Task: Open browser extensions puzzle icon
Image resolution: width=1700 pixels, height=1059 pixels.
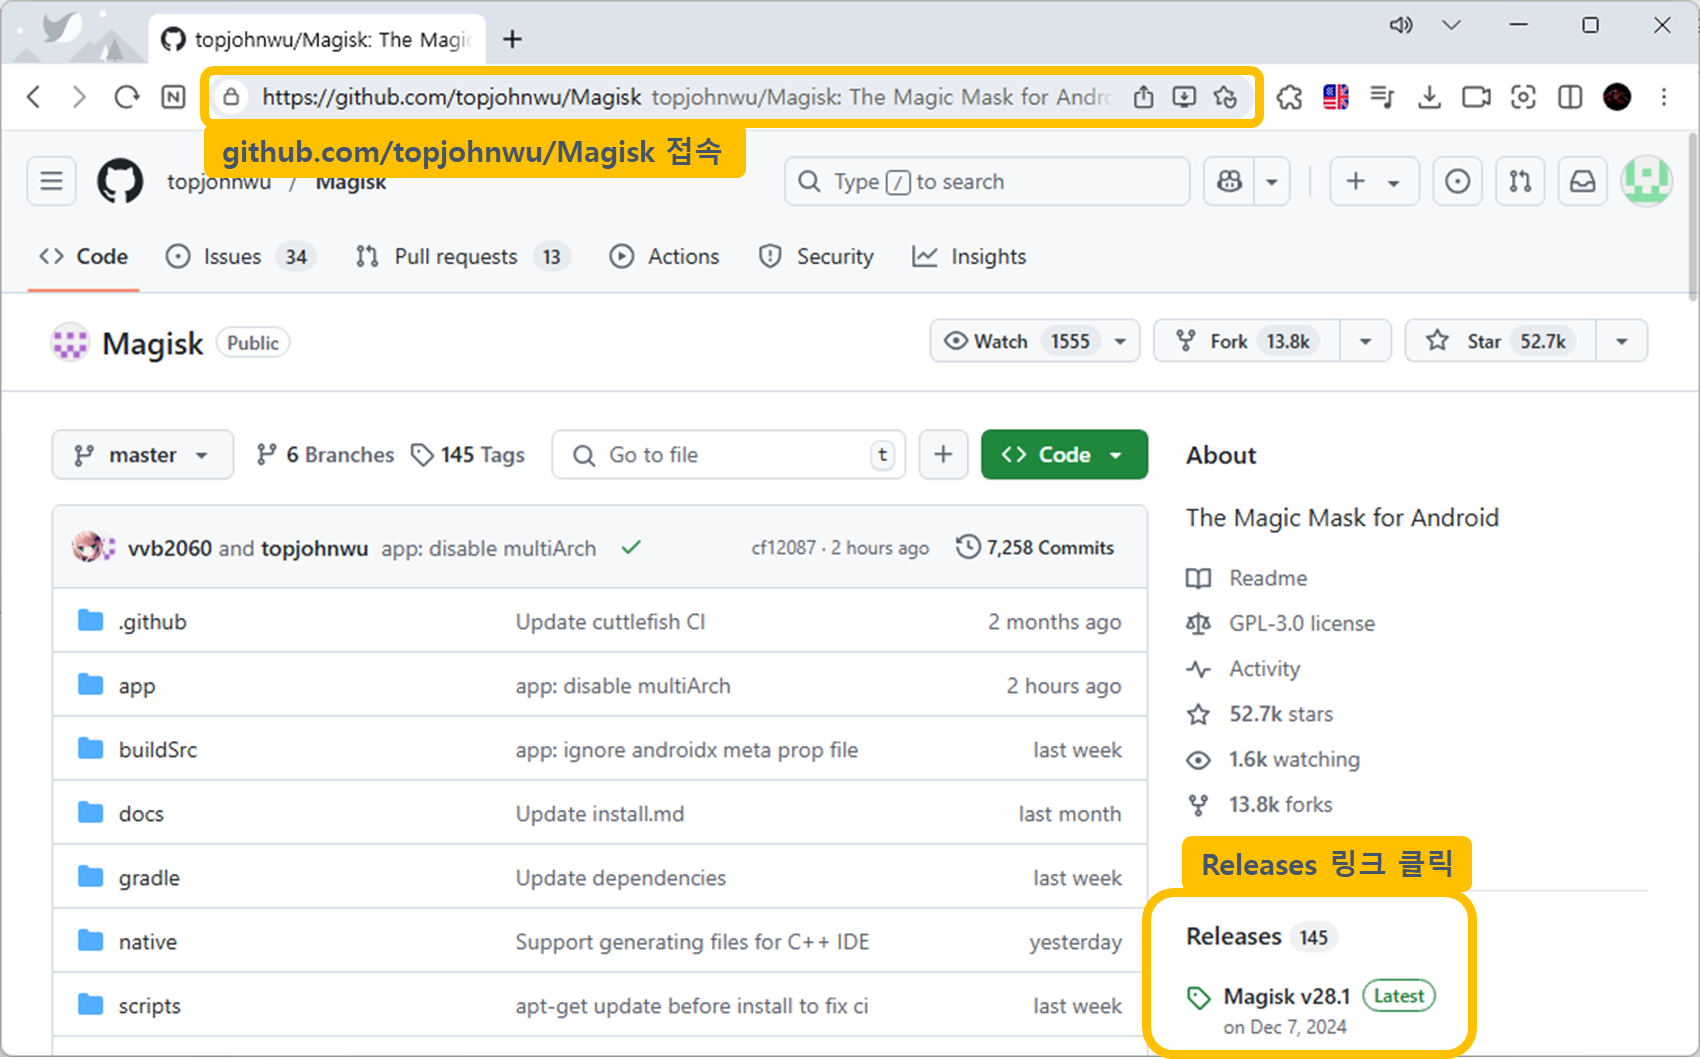Action: click(x=1289, y=97)
